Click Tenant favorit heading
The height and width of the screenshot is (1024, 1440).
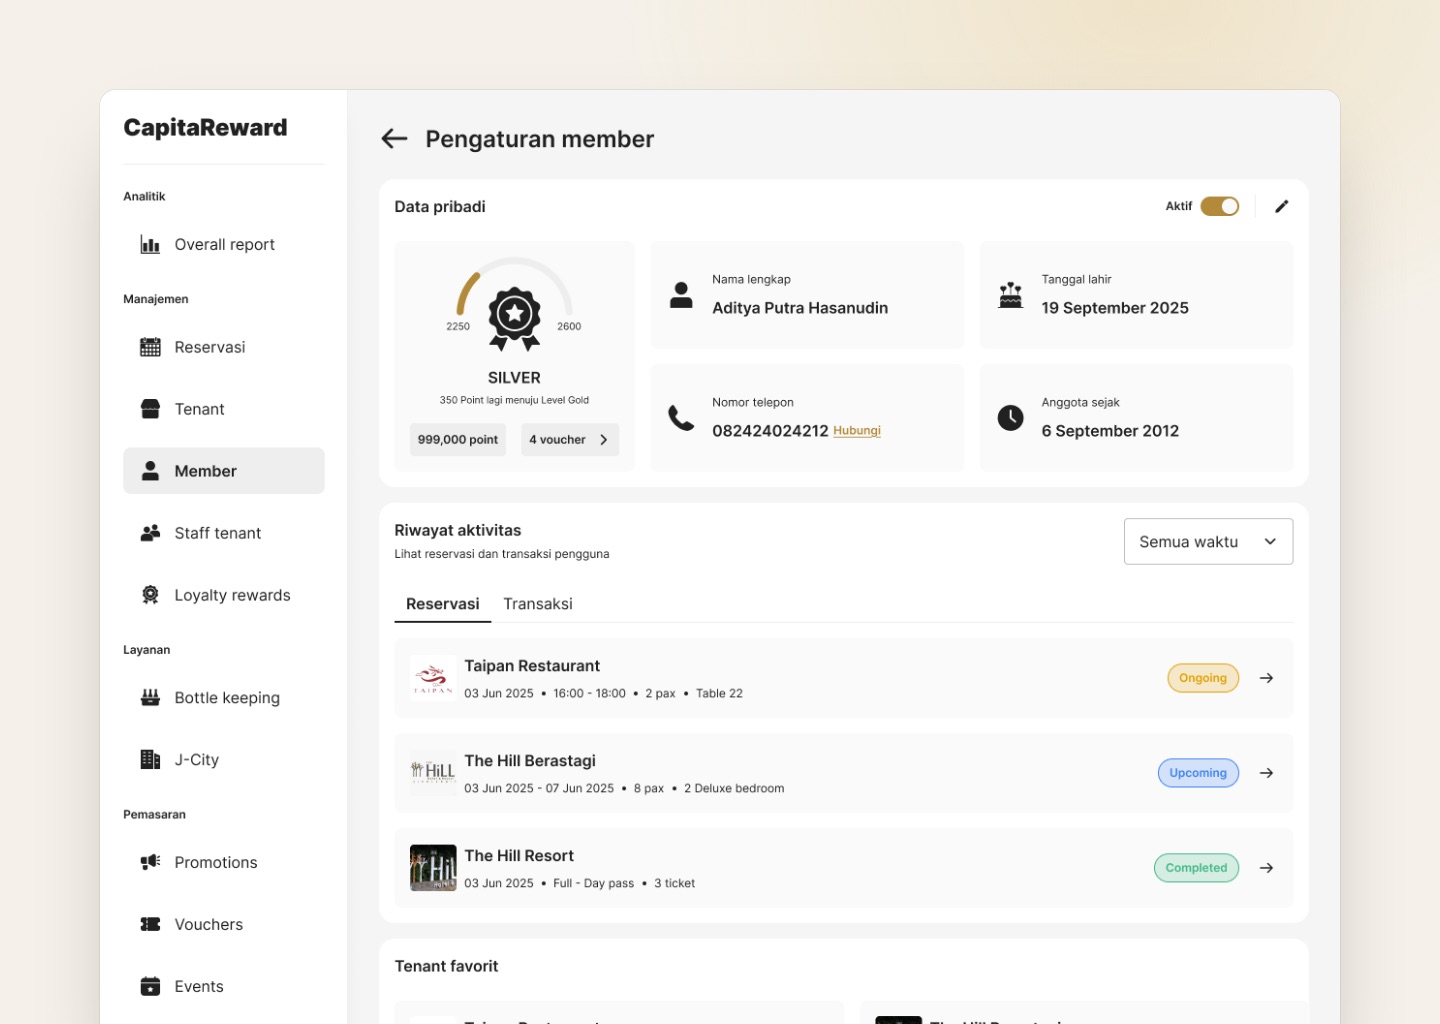click(446, 966)
